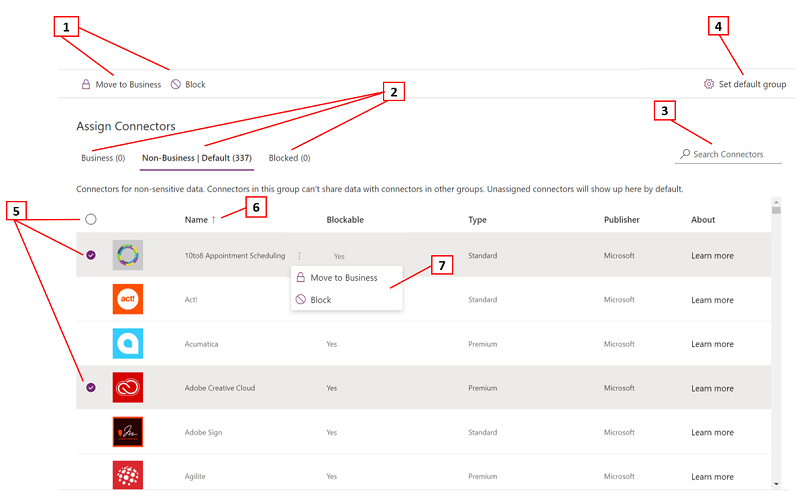Open Set default group settings
The height and width of the screenshot is (501, 800).
tap(745, 84)
